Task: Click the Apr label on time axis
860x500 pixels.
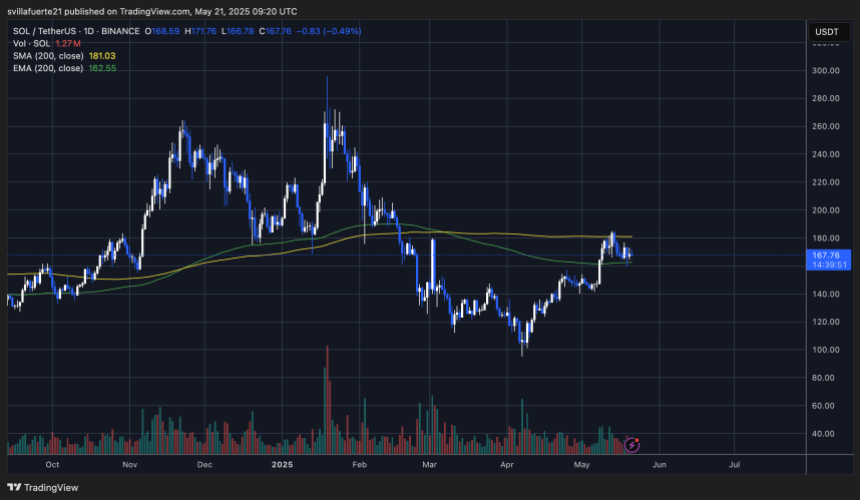Action: pyautogui.click(x=507, y=465)
